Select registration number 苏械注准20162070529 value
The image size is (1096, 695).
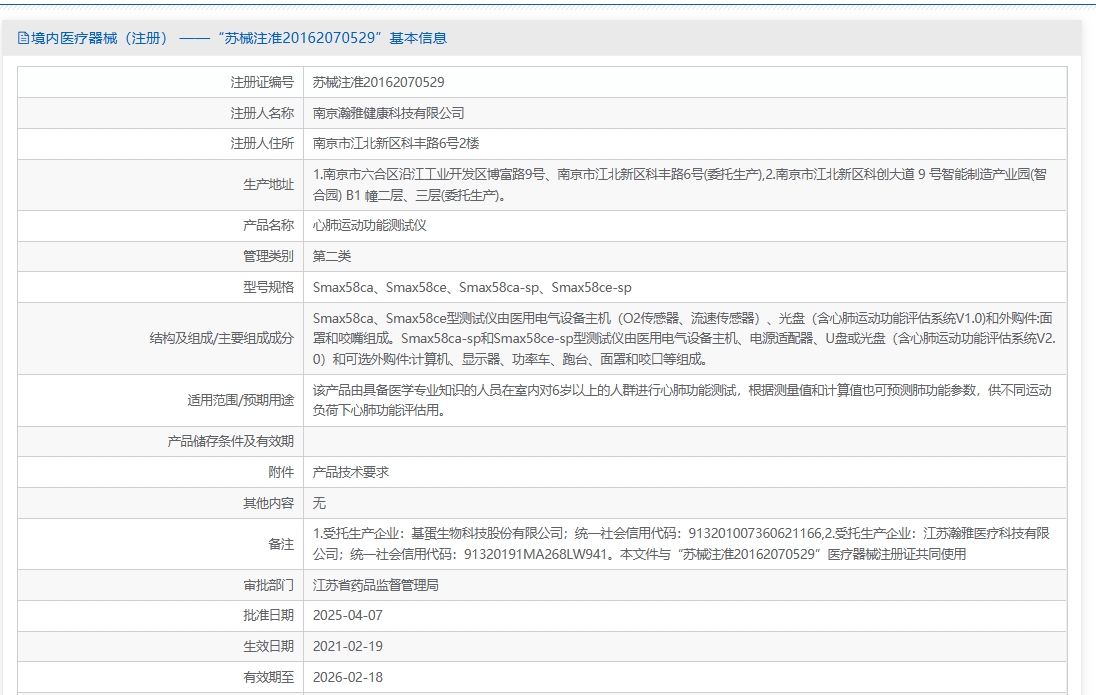click(x=378, y=83)
